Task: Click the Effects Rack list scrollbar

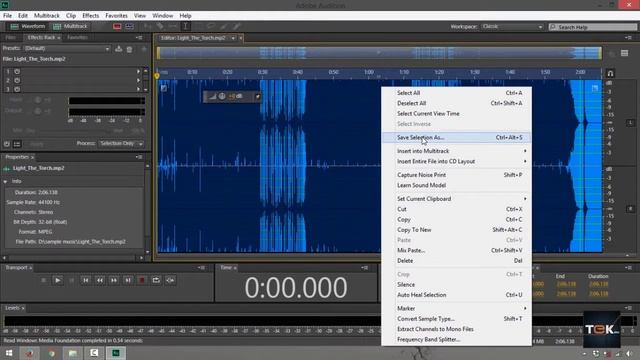Action: point(146,80)
